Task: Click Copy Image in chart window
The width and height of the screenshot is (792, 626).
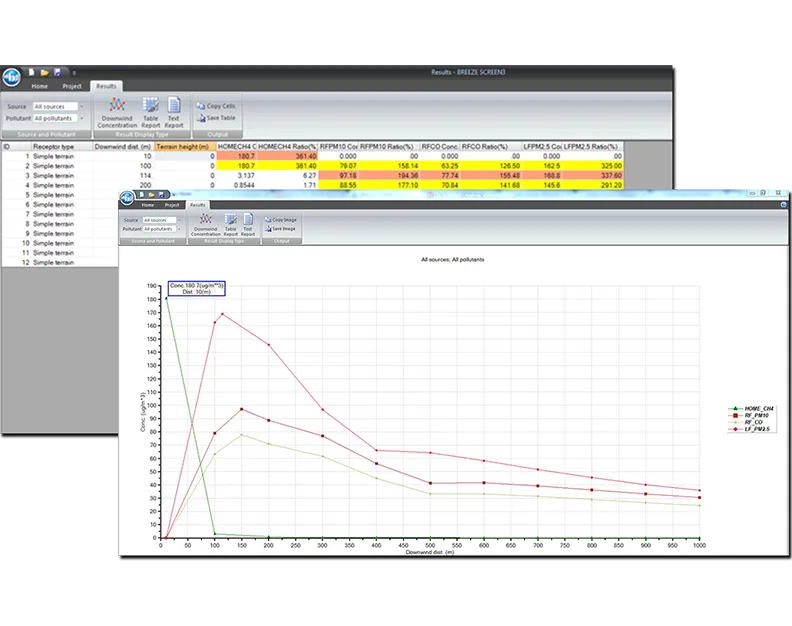Action: [282, 219]
